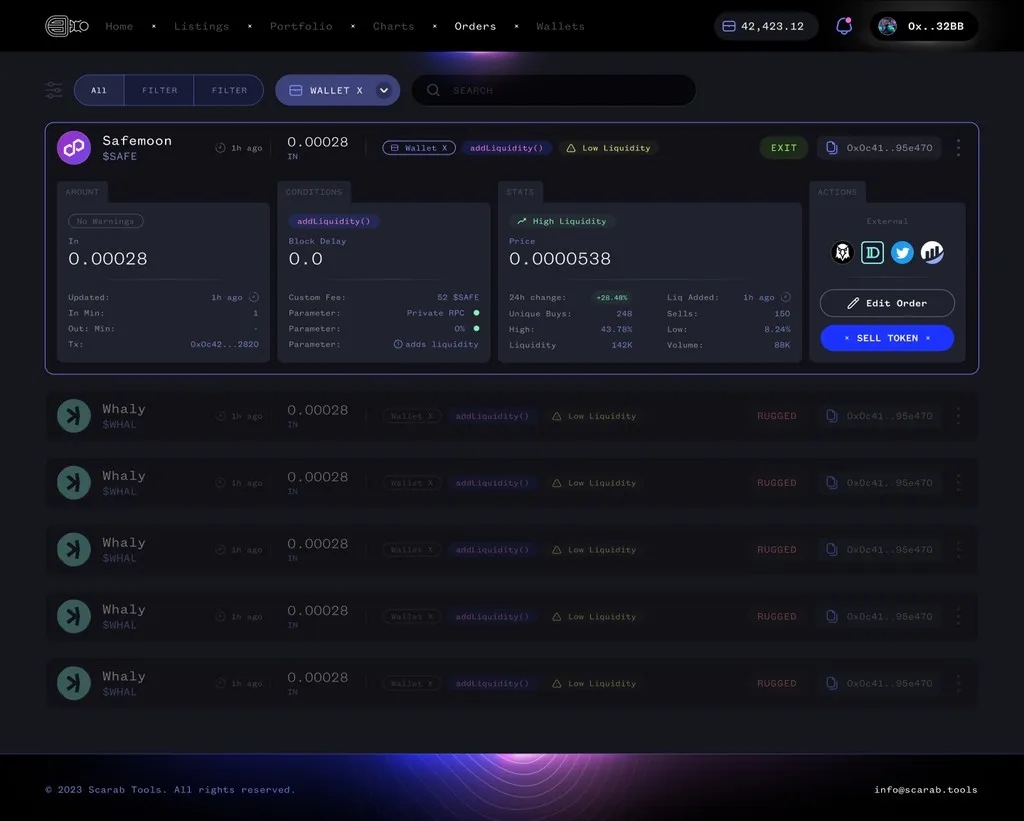
Task: Click the CONDITIONS panel tab label
Action: click(x=313, y=192)
